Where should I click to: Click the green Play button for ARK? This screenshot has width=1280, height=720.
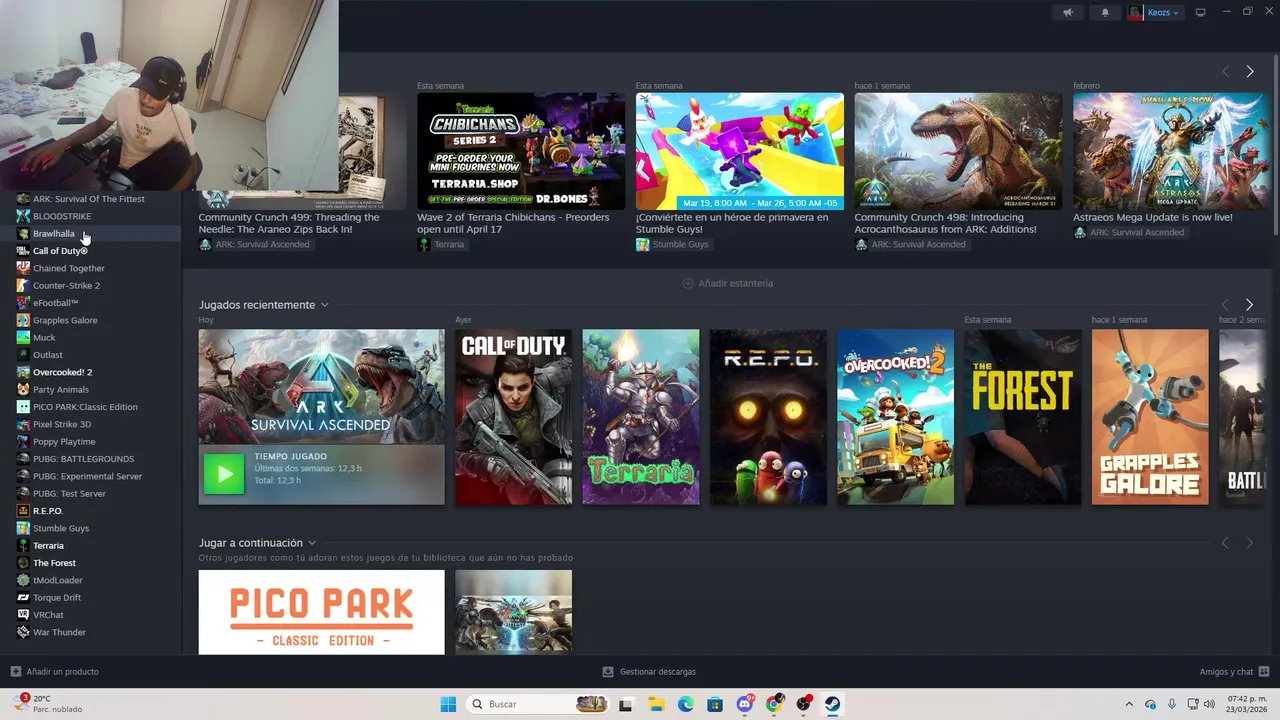pos(224,474)
